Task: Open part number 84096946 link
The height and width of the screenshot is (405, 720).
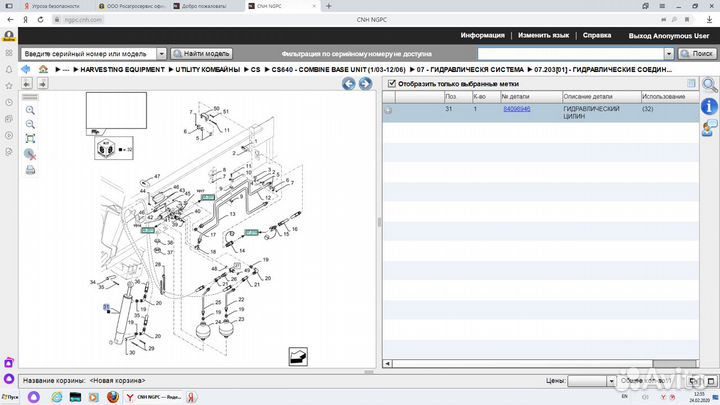Action: [x=516, y=108]
